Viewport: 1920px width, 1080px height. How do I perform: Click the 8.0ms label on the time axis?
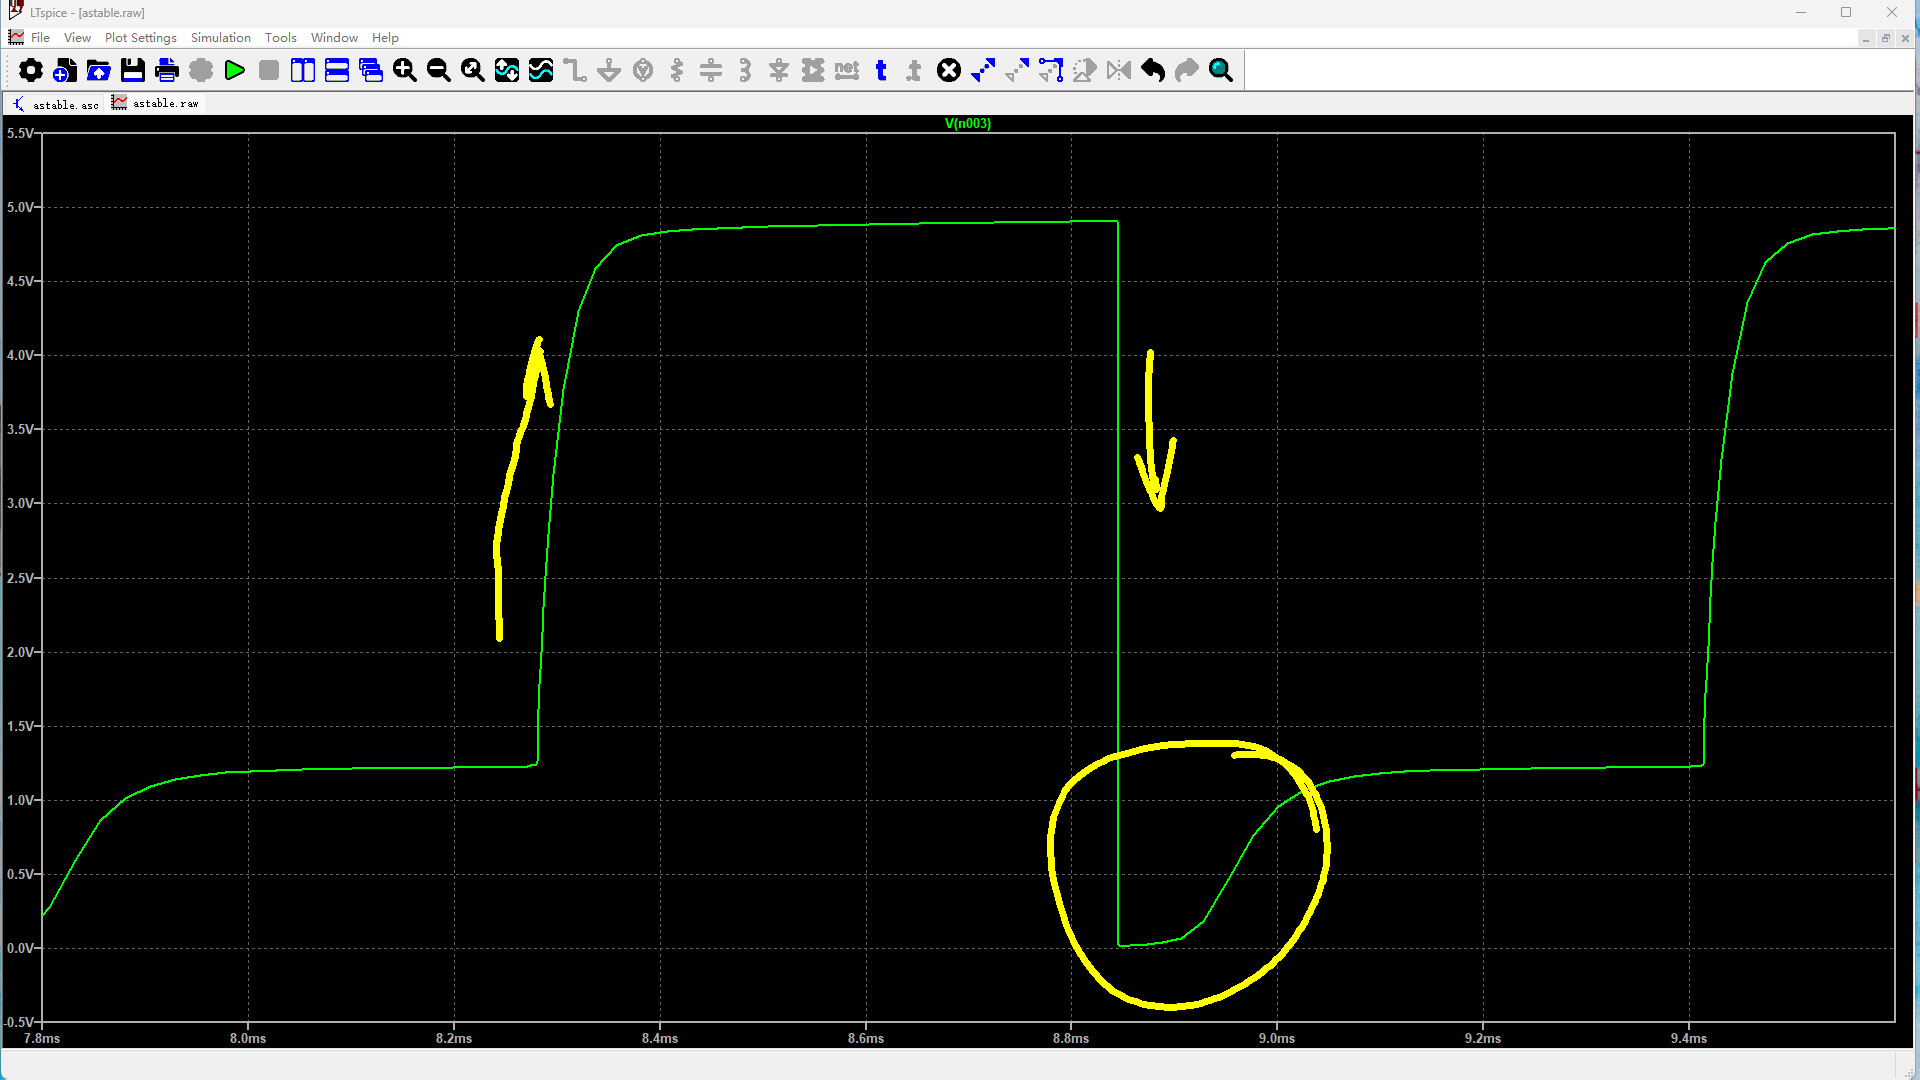coord(248,1039)
